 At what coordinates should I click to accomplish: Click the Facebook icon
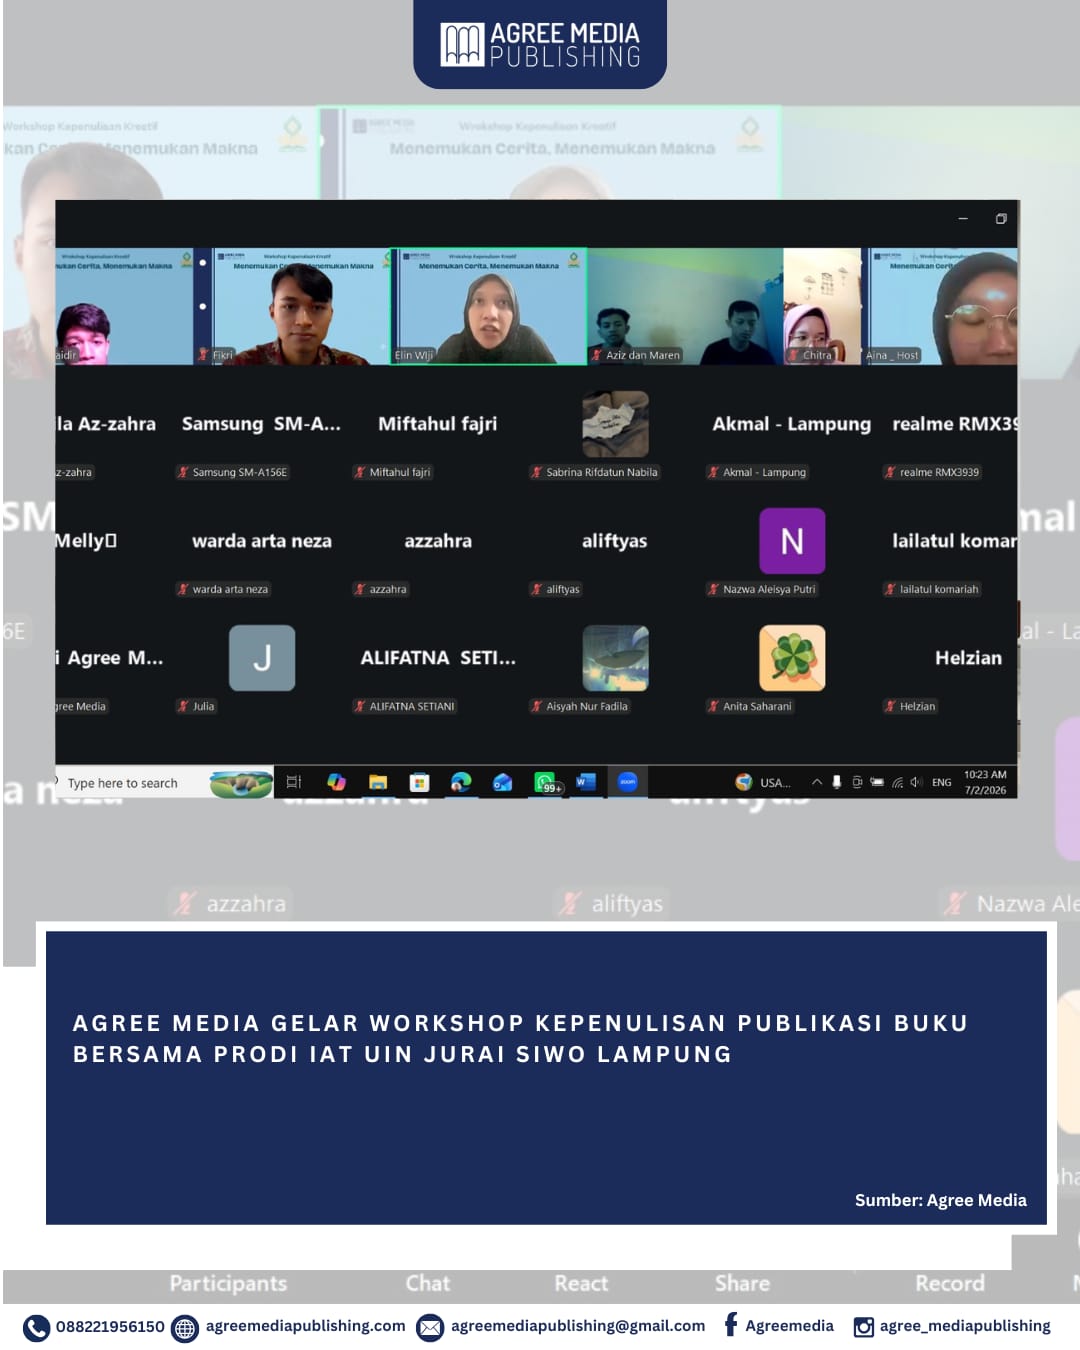(x=731, y=1325)
